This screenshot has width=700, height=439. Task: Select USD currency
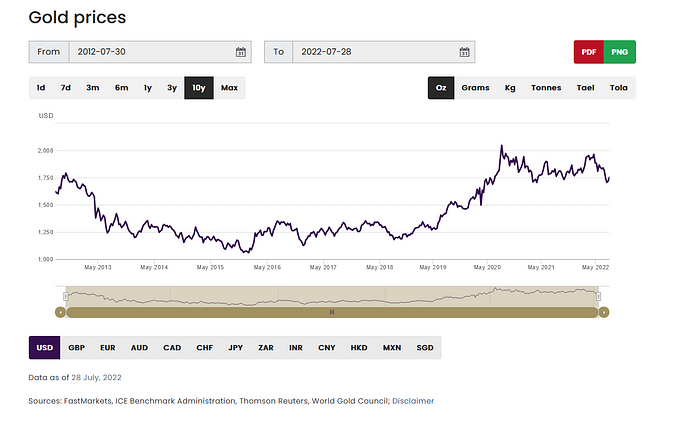pos(45,347)
